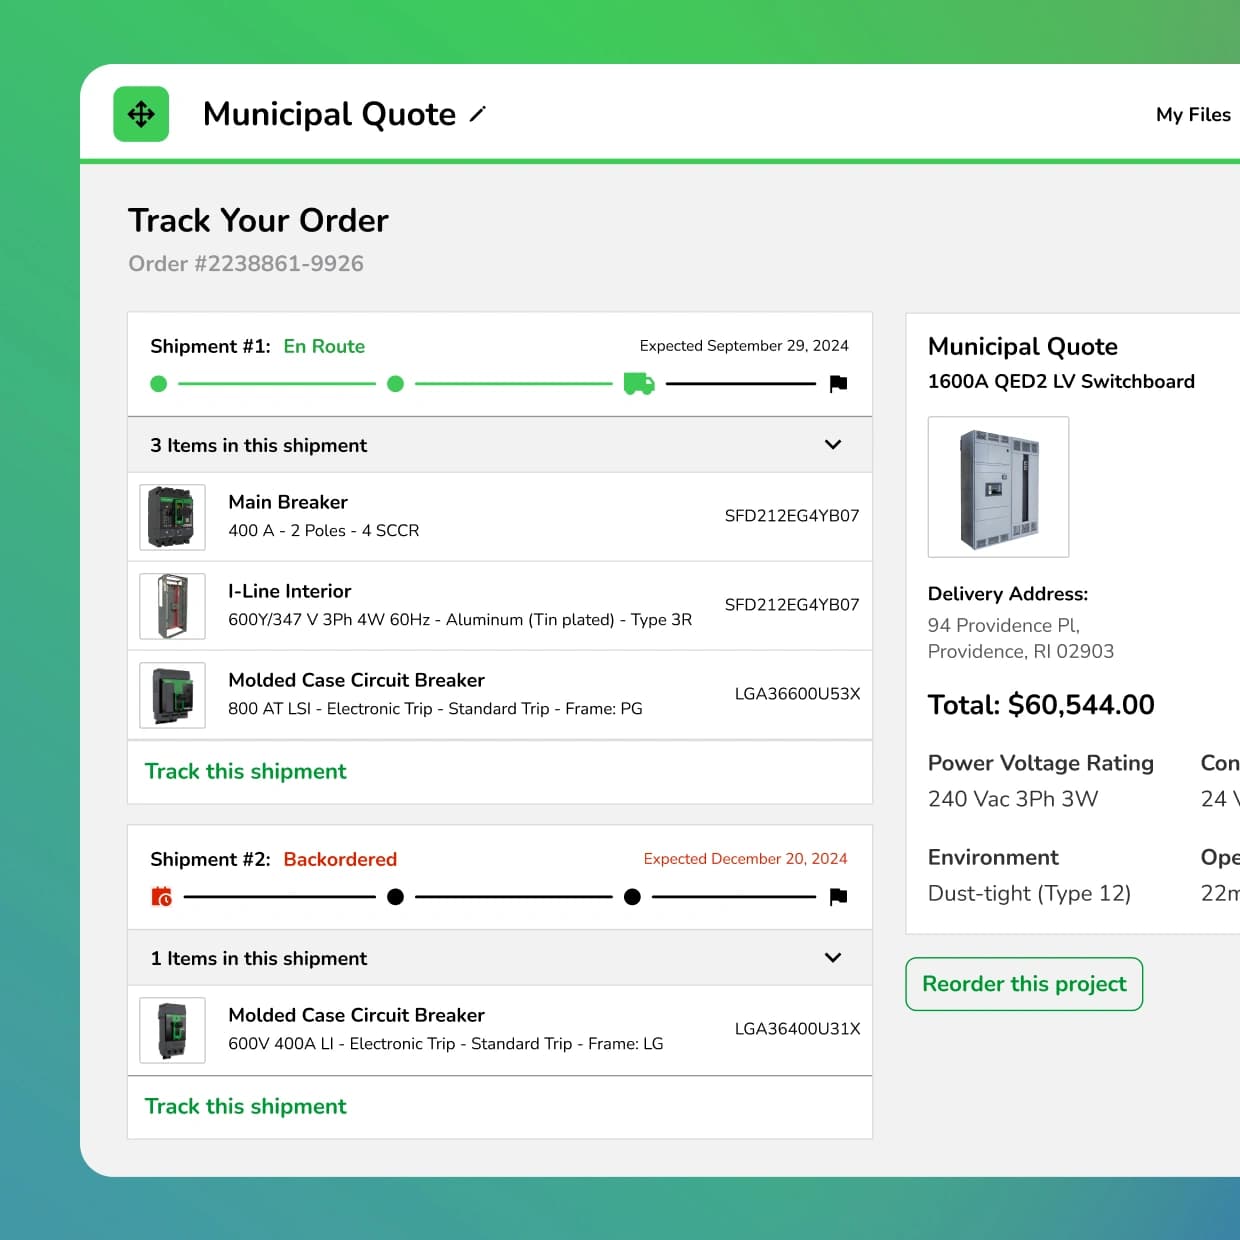Click the green move-arrows logo icon
Image resolution: width=1240 pixels, height=1240 pixels.
[141, 114]
